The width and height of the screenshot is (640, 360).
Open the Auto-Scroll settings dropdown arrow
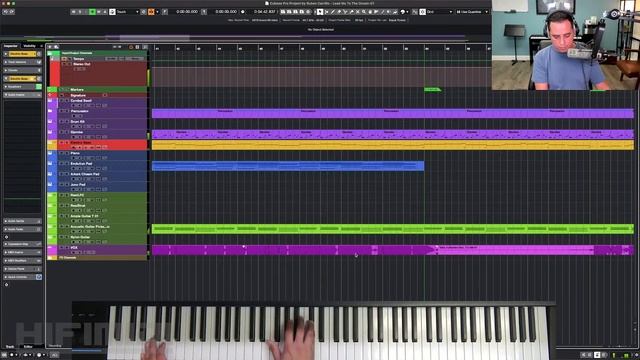[157, 12]
